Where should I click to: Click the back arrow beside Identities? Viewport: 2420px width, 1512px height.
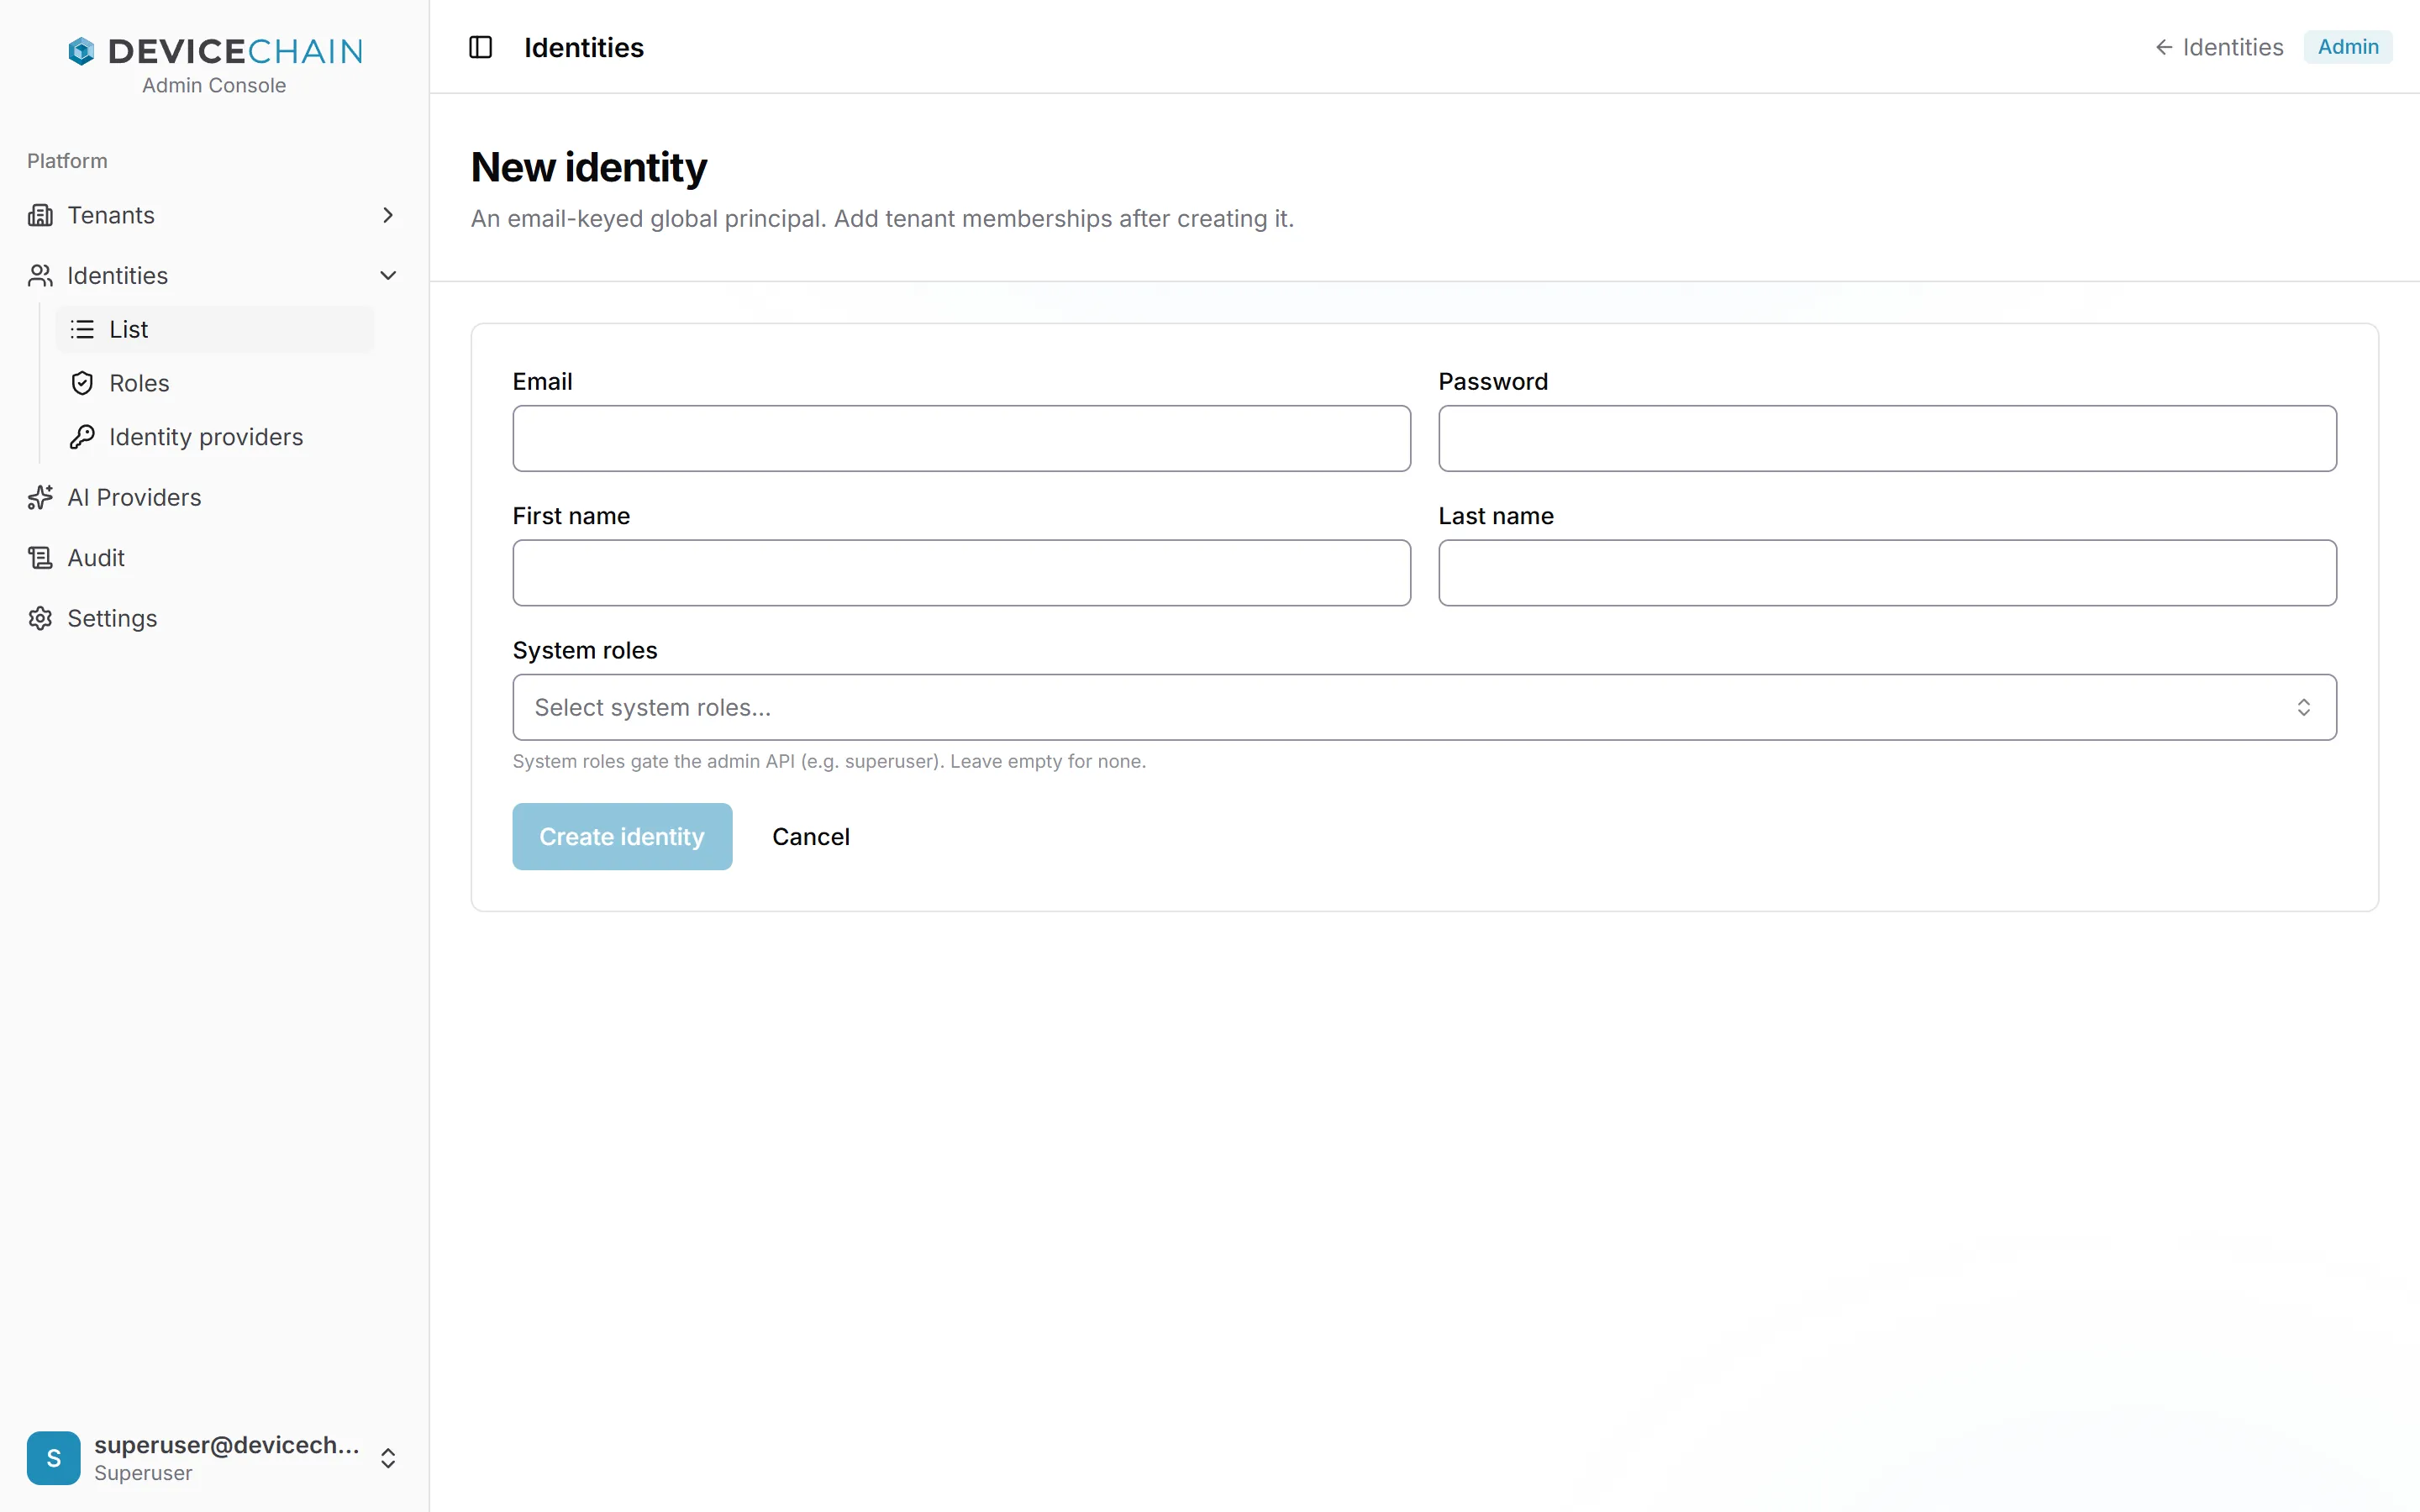coord(2163,47)
